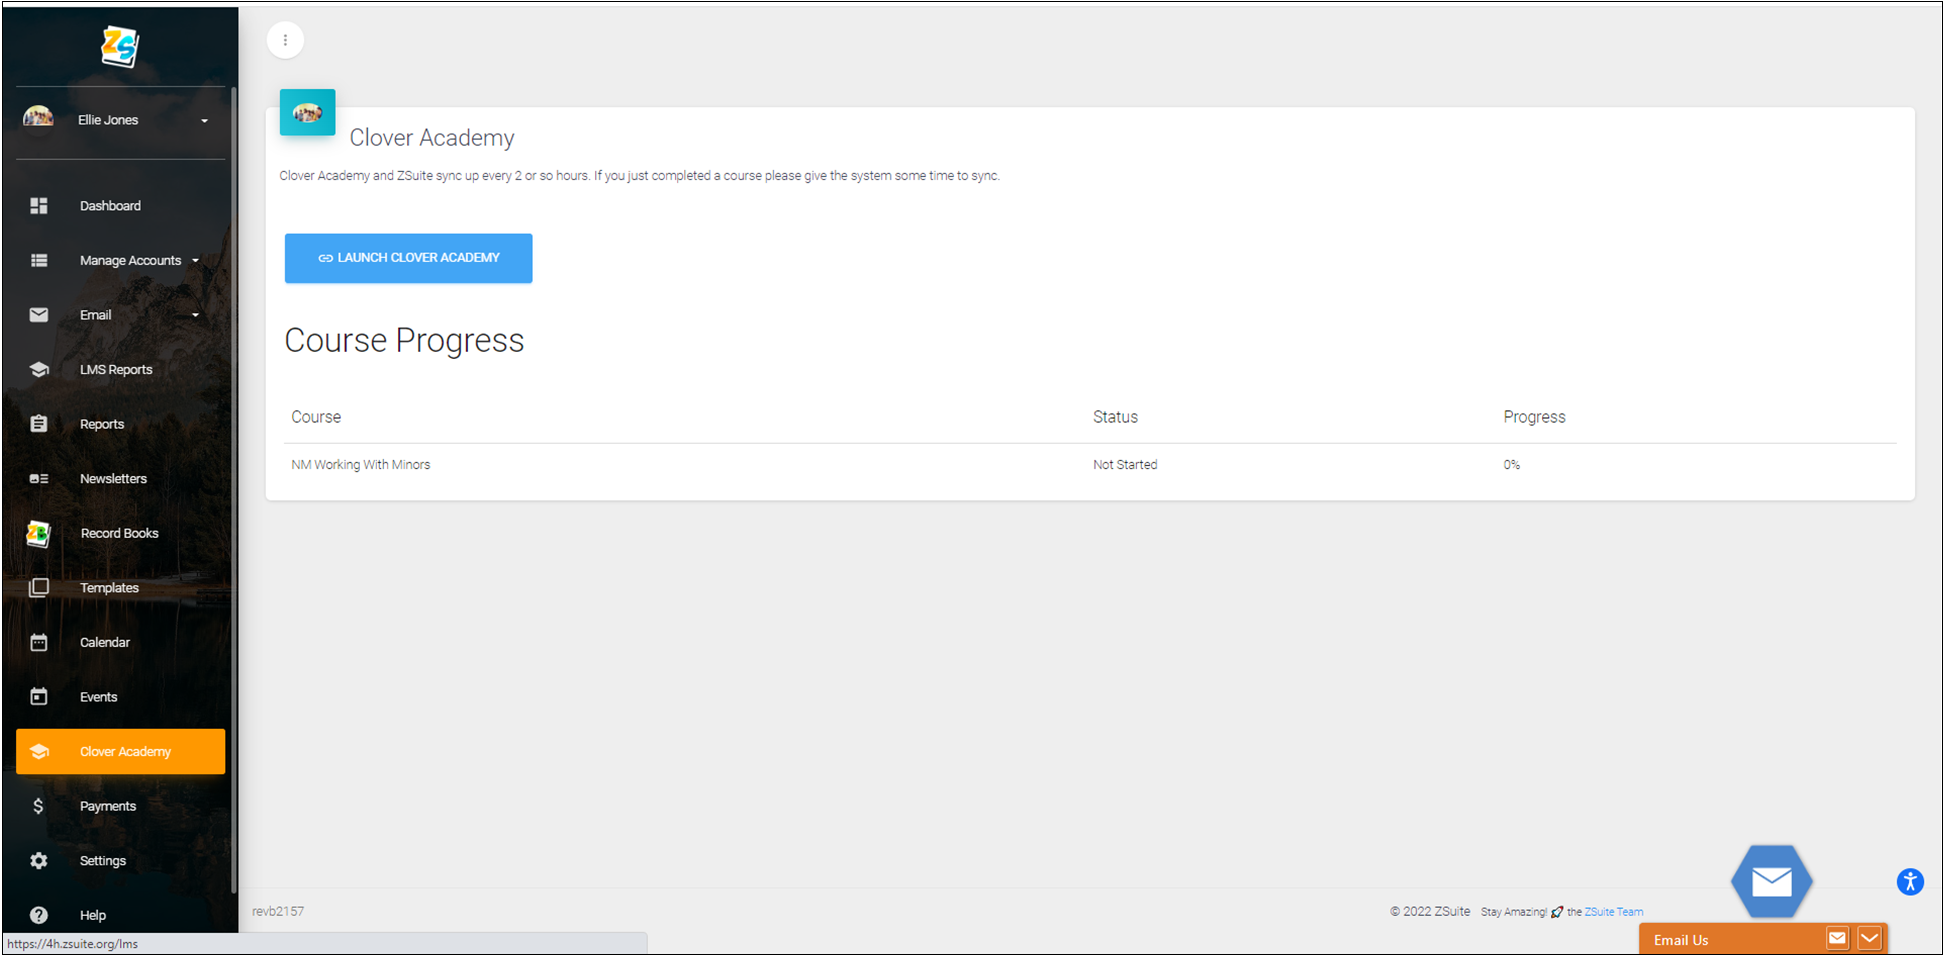Open the Help menu label
The height and width of the screenshot is (956, 1944).
[93, 915]
